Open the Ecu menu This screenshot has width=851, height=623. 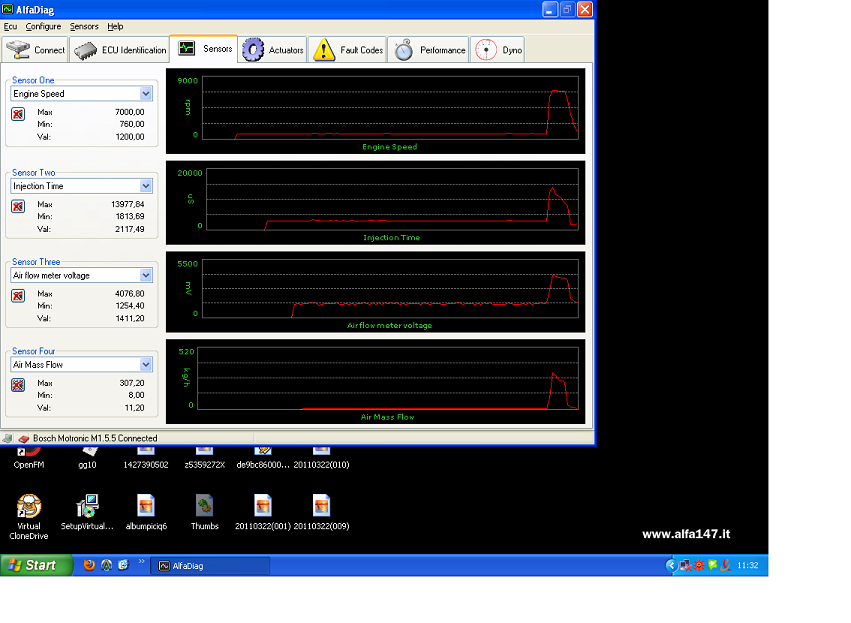(10, 27)
